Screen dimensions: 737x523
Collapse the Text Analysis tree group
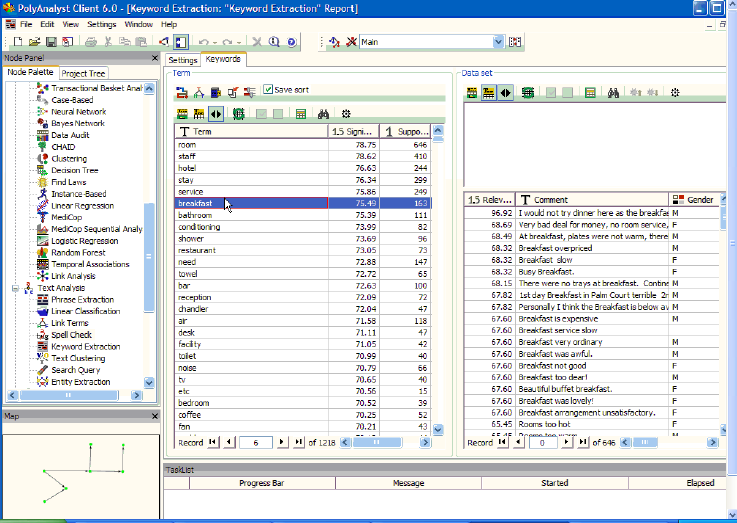click(16, 288)
